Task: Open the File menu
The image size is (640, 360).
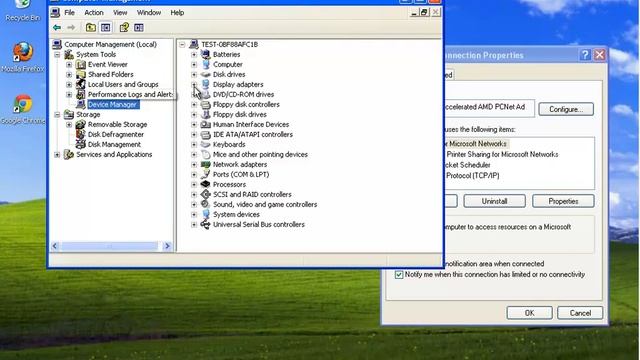Action: pos(69,13)
